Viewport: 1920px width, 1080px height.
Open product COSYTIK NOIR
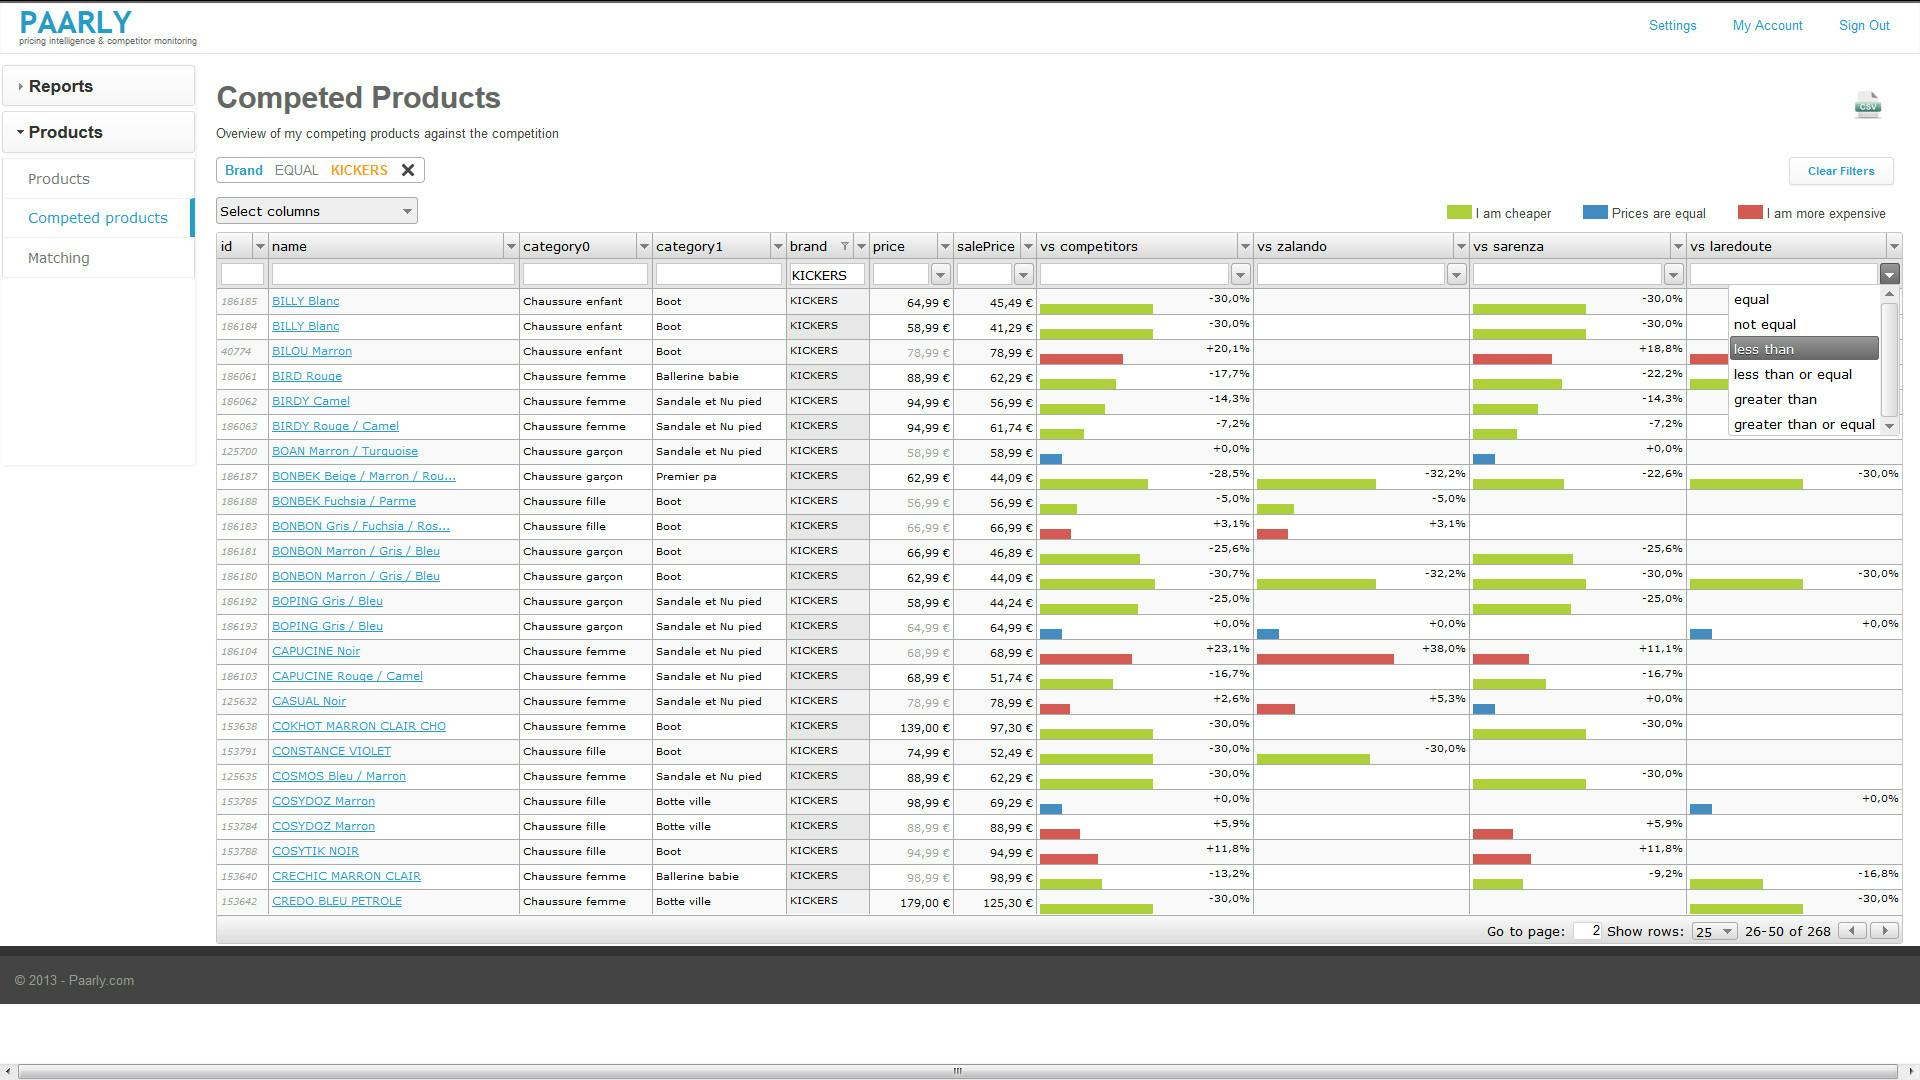[x=315, y=851]
